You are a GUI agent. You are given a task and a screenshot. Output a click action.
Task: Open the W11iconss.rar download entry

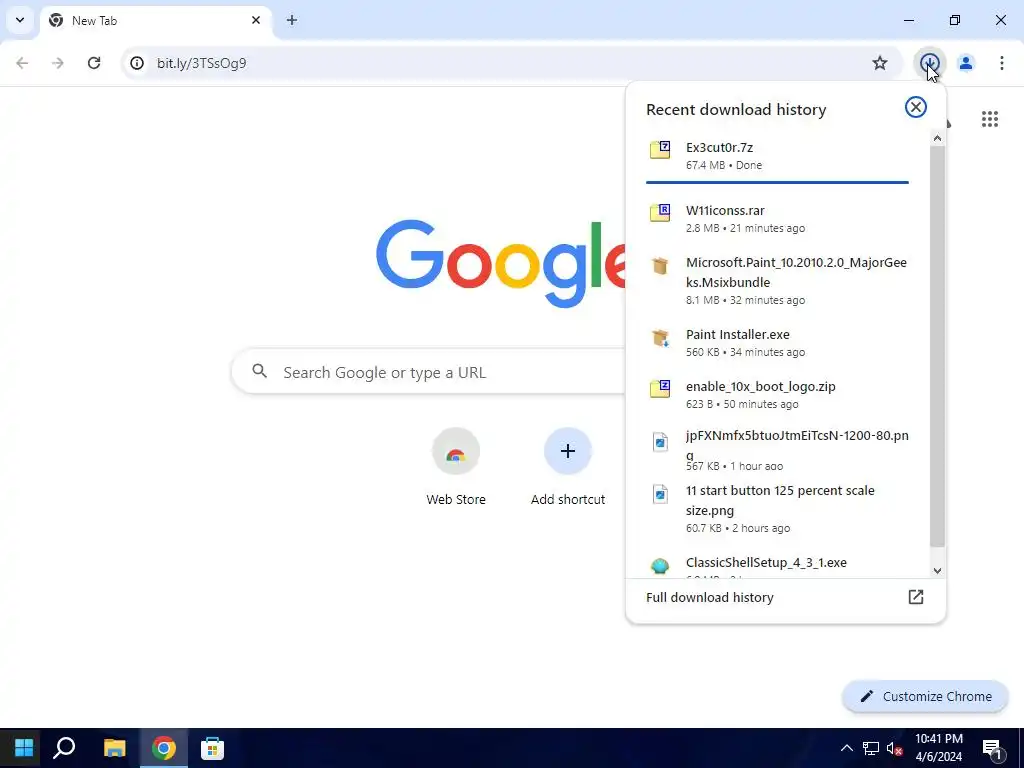click(x=777, y=219)
